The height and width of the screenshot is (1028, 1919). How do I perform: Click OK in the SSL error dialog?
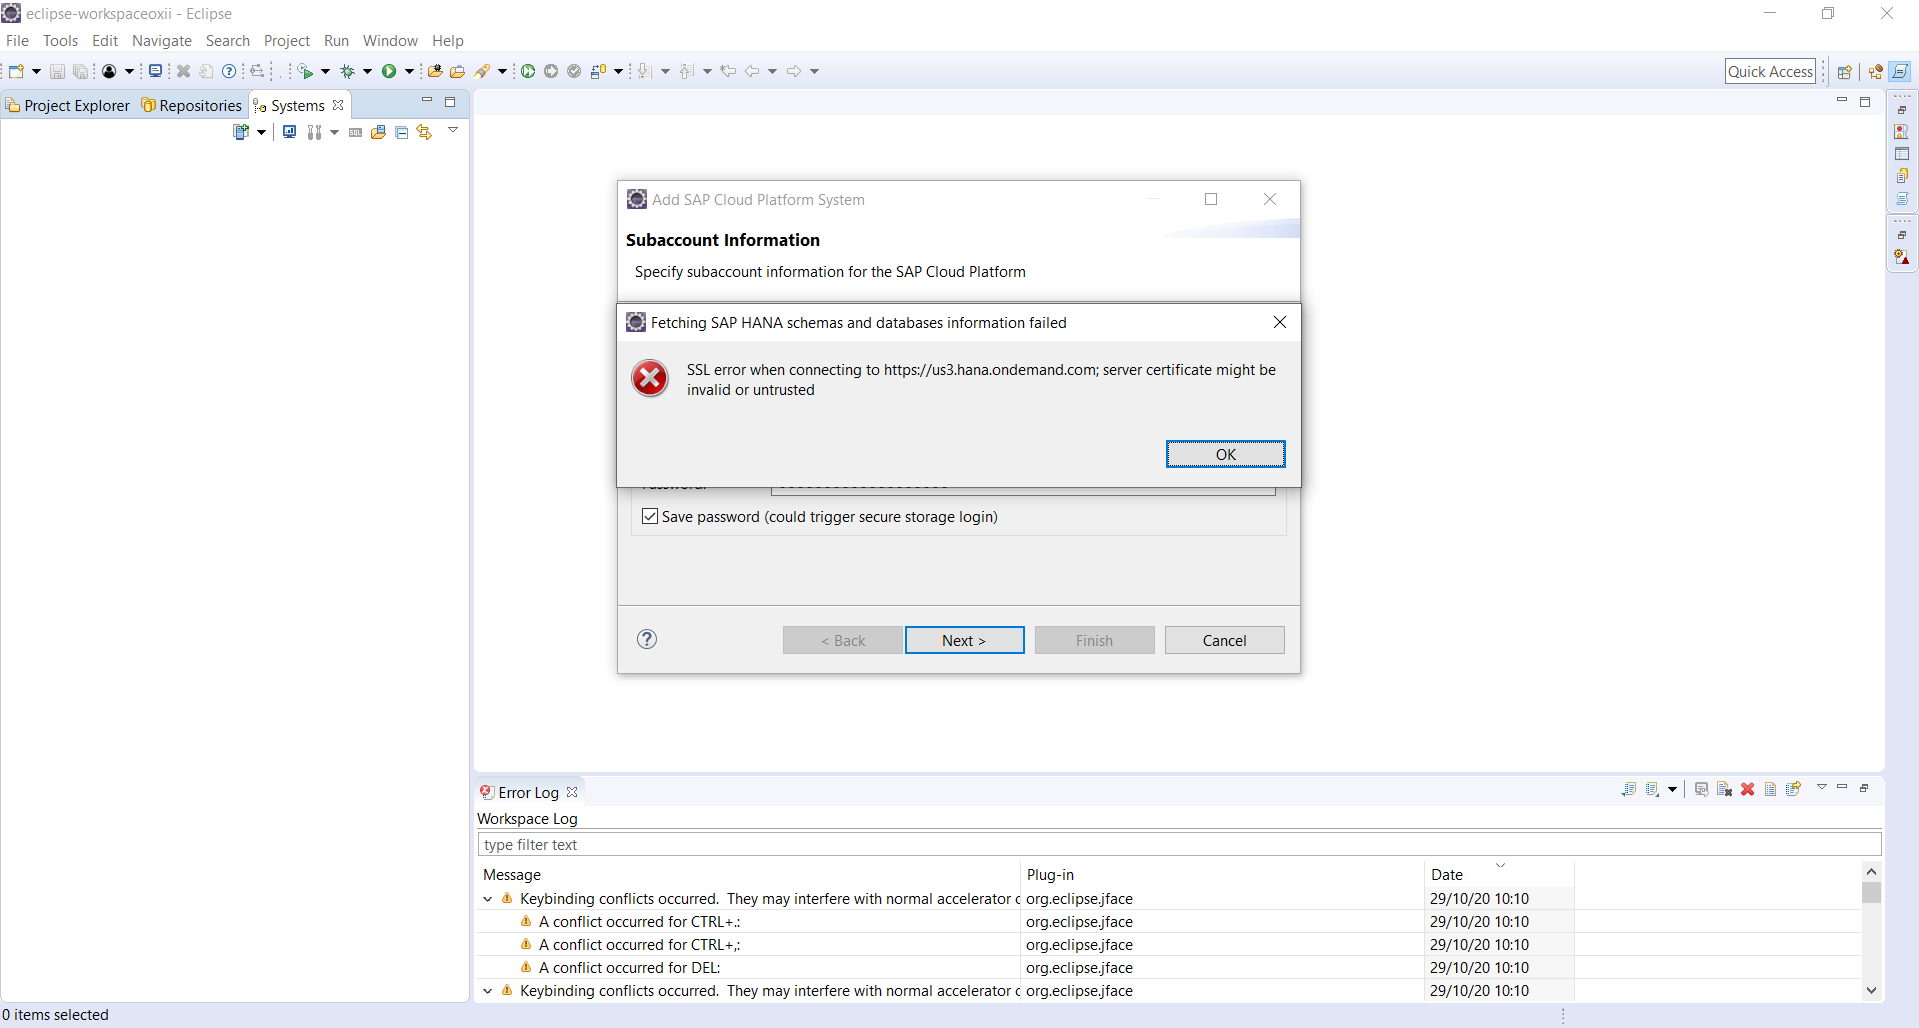(1225, 454)
